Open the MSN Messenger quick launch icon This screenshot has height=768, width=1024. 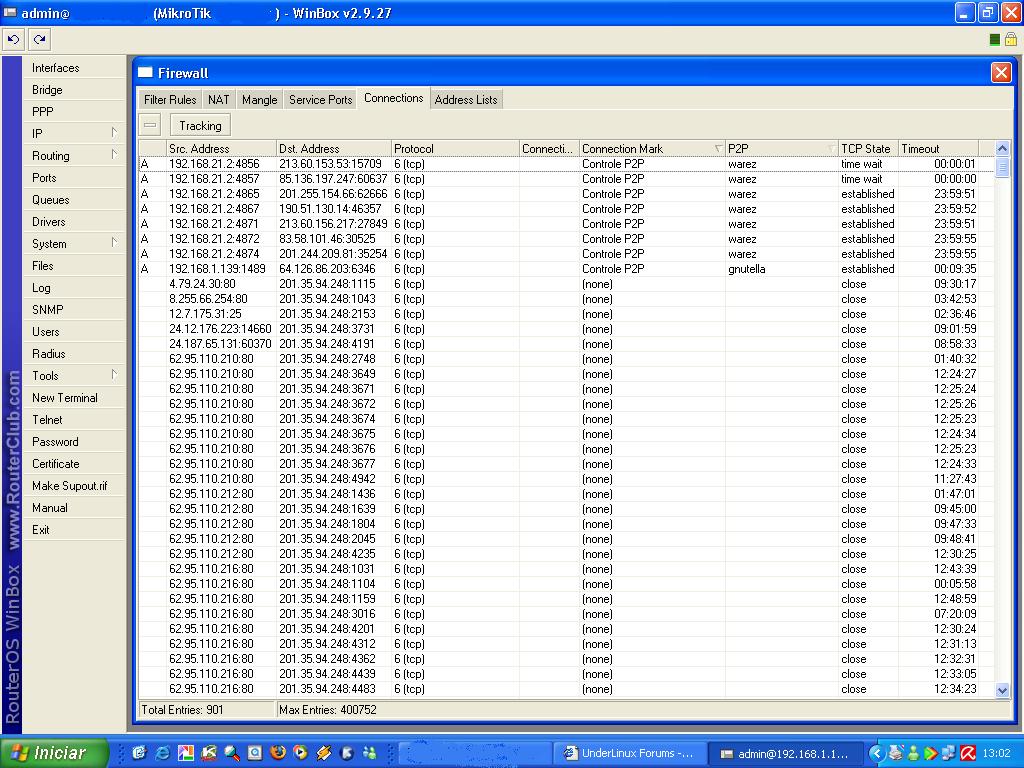(370, 753)
